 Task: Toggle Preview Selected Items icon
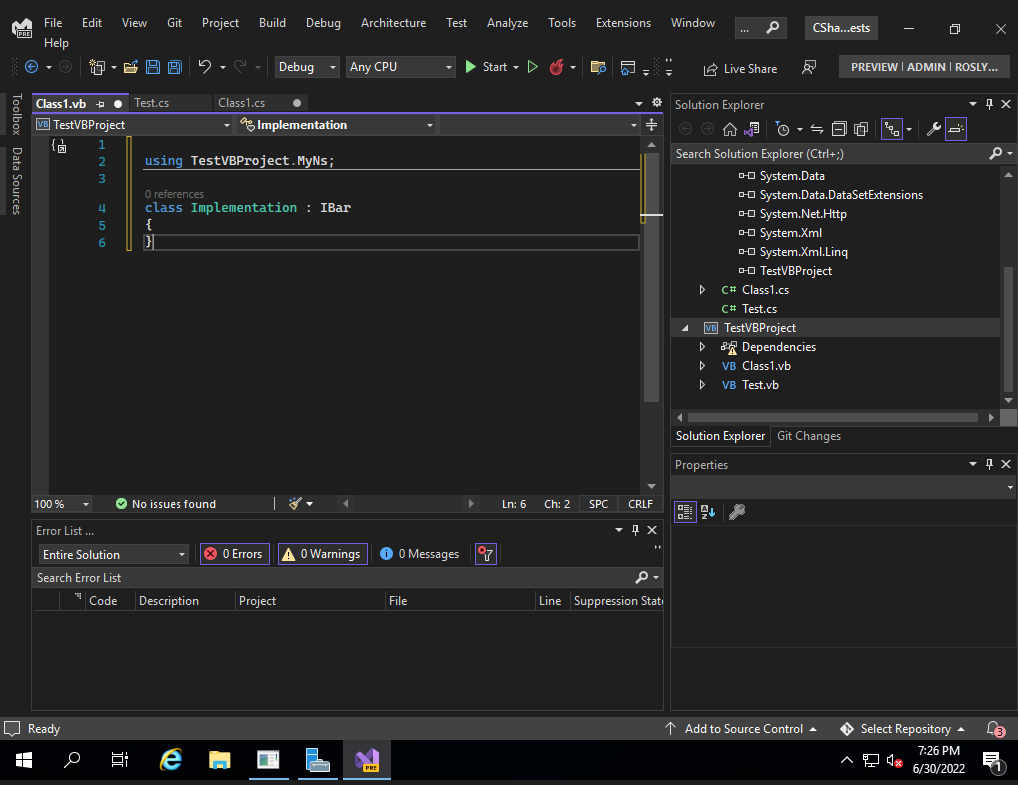point(956,129)
